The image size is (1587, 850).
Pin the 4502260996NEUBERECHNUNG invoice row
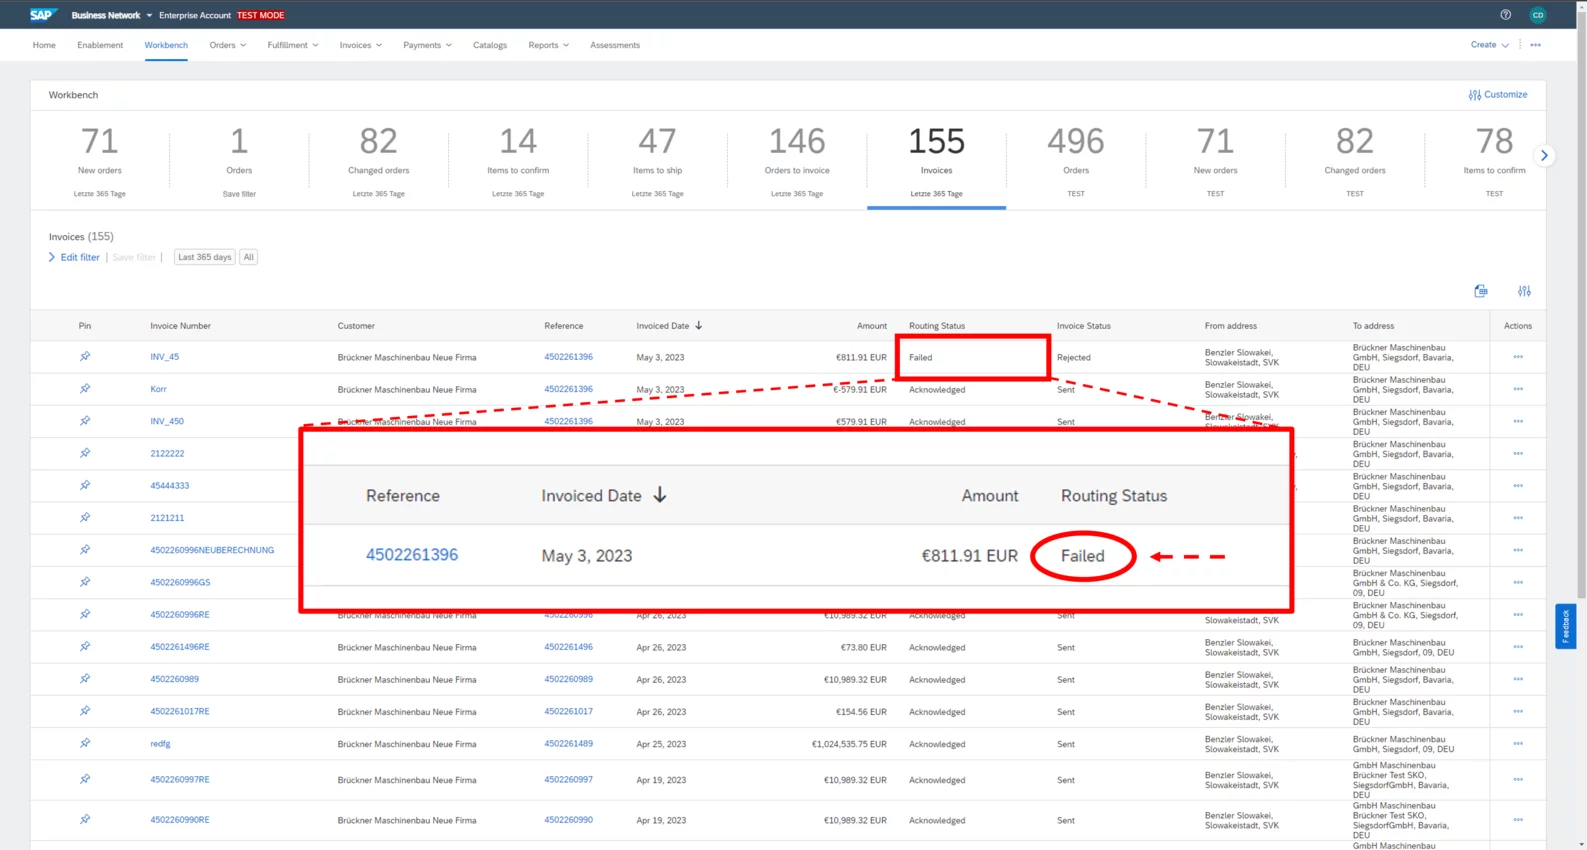(85, 550)
